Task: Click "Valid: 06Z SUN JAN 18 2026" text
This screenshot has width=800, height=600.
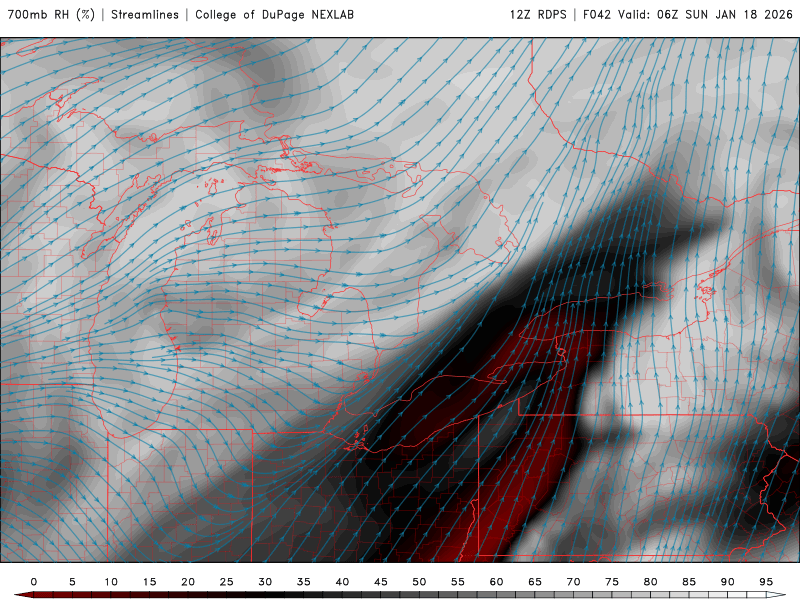Action: tap(705, 14)
